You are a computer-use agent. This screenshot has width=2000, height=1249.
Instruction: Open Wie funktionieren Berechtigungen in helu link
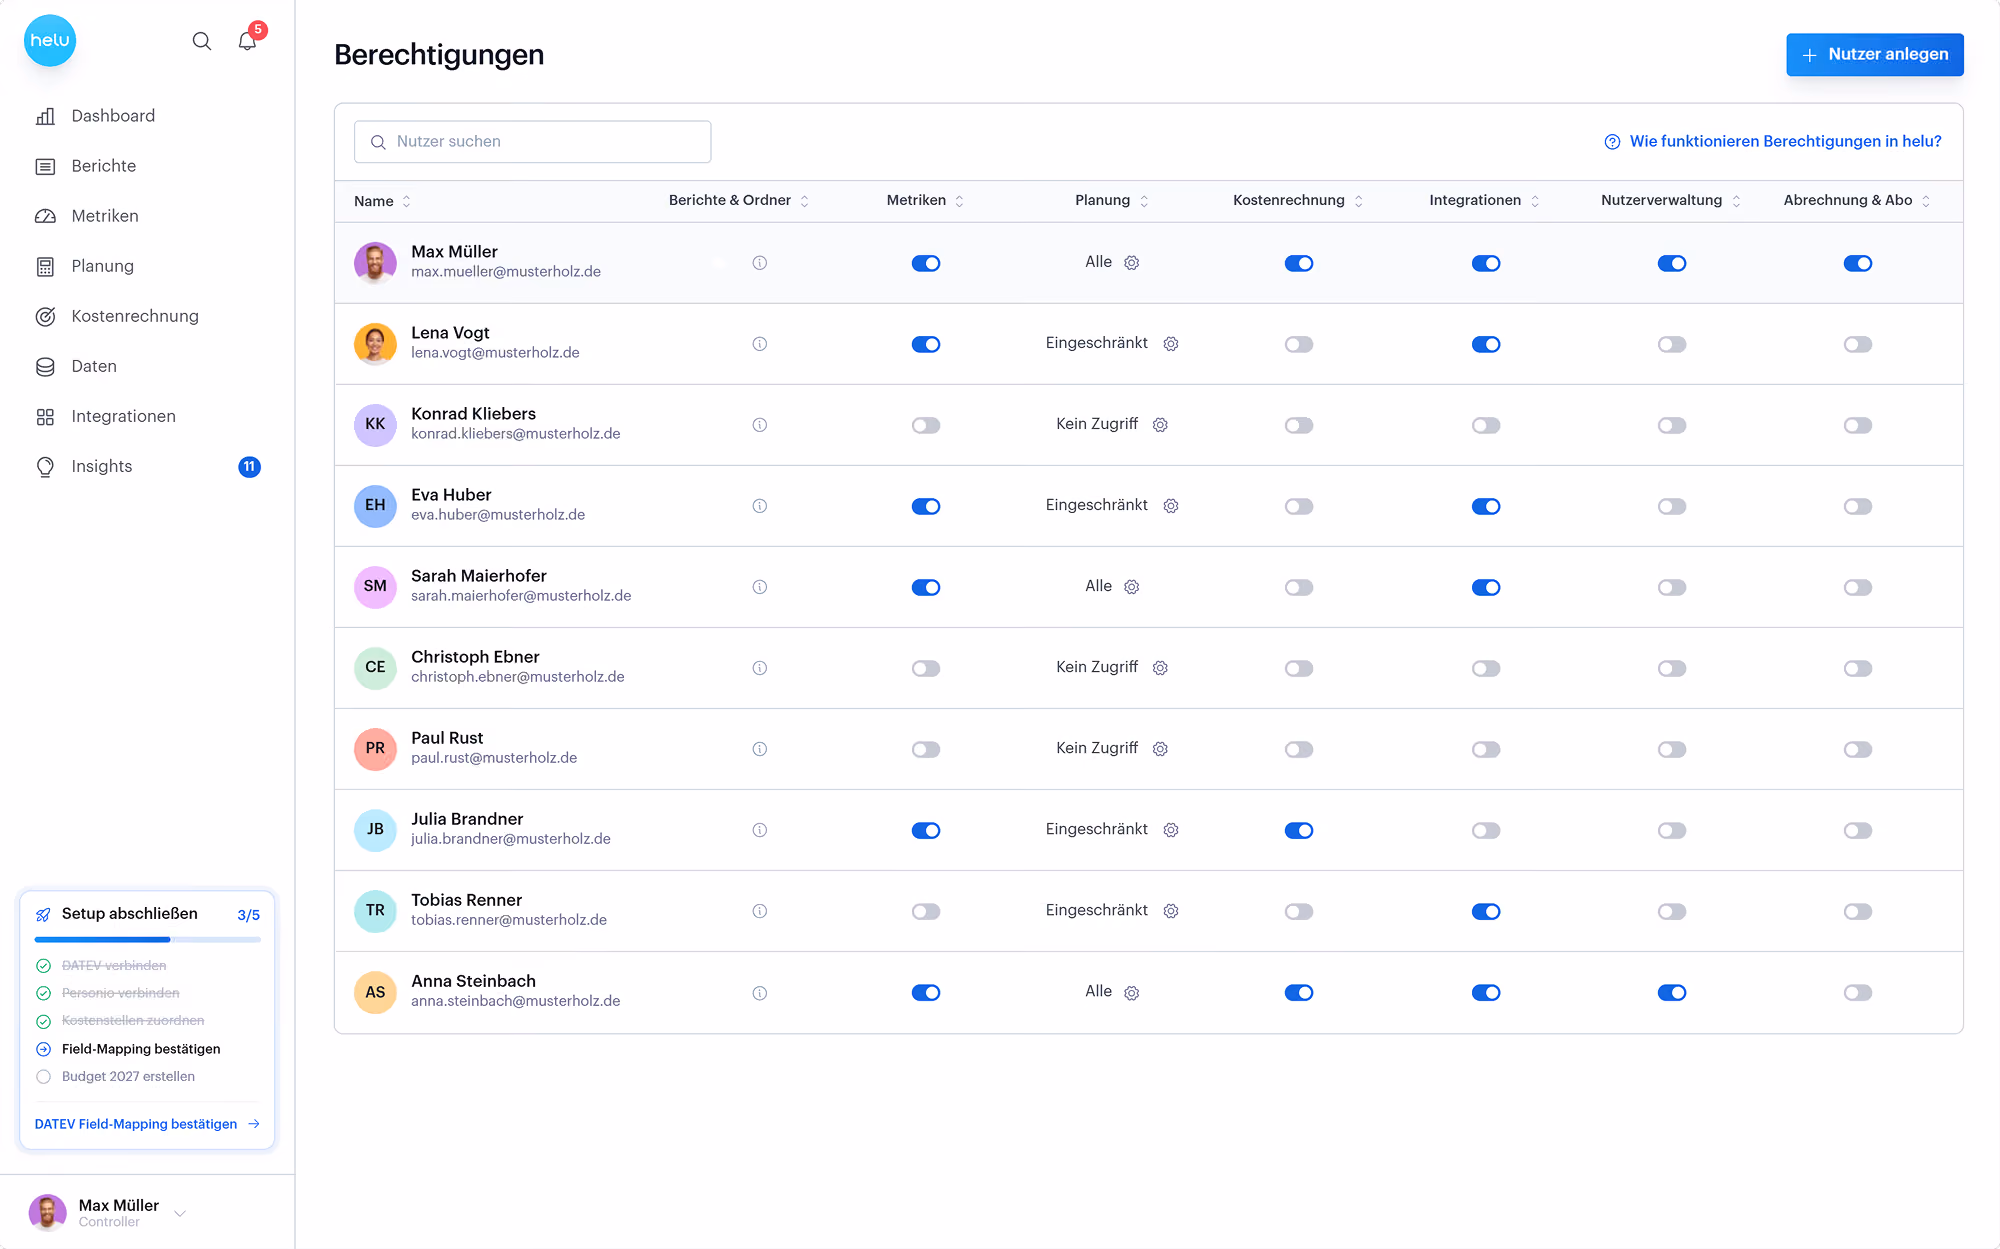[1773, 141]
